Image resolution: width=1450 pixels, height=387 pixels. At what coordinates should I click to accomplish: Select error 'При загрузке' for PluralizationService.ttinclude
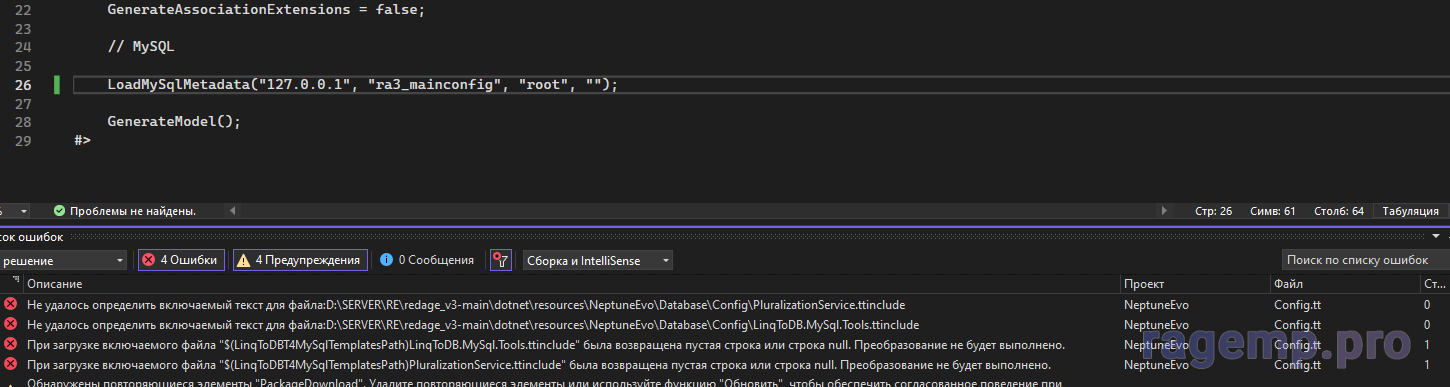538,364
